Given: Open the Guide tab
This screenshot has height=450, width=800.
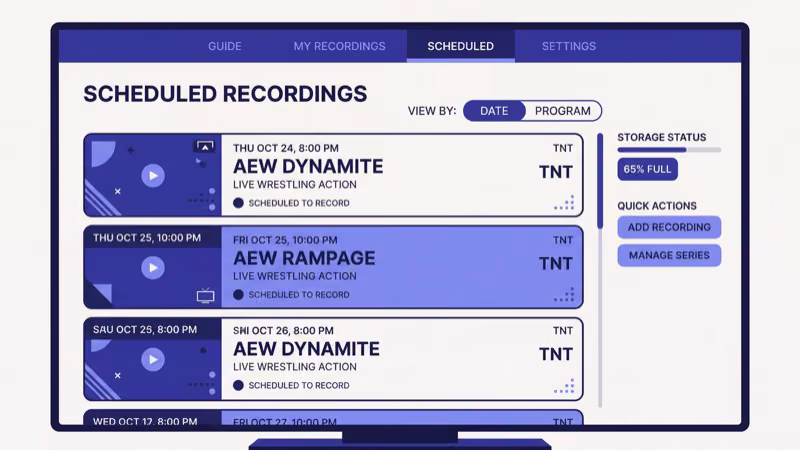Looking at the screenshot, I should tap(225, 46).
